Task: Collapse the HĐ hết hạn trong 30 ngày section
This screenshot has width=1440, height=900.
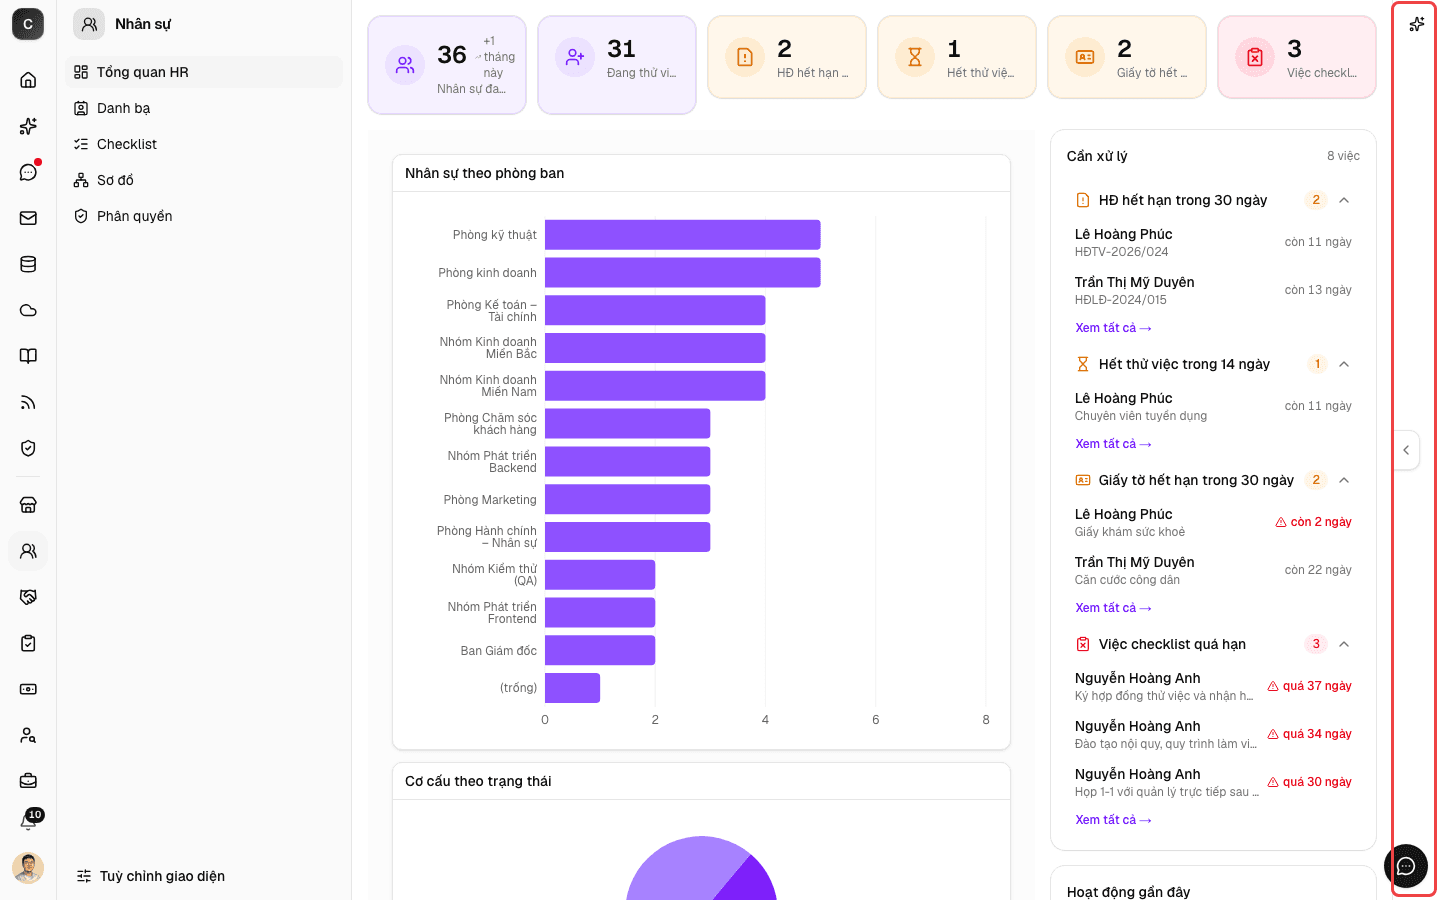Action: [x=1344, y=200]
